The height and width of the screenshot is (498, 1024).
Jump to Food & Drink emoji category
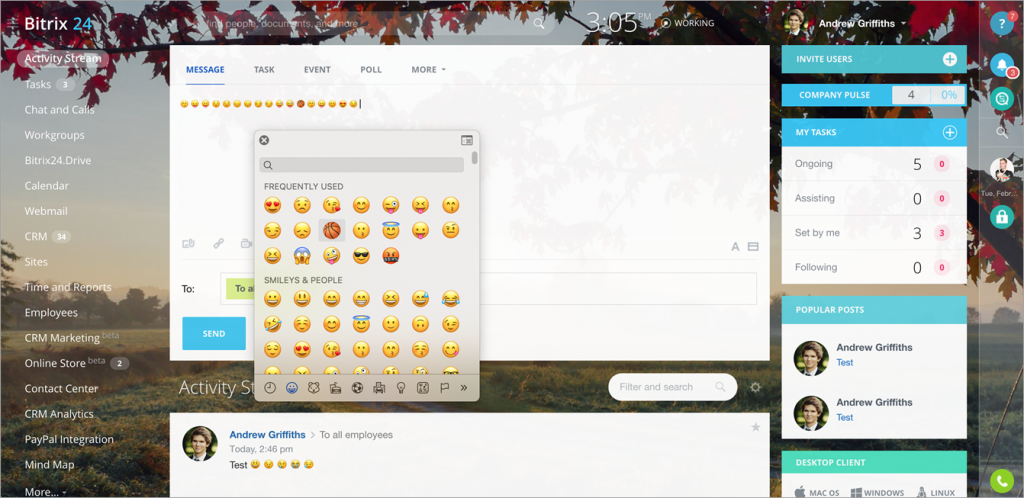336,388
